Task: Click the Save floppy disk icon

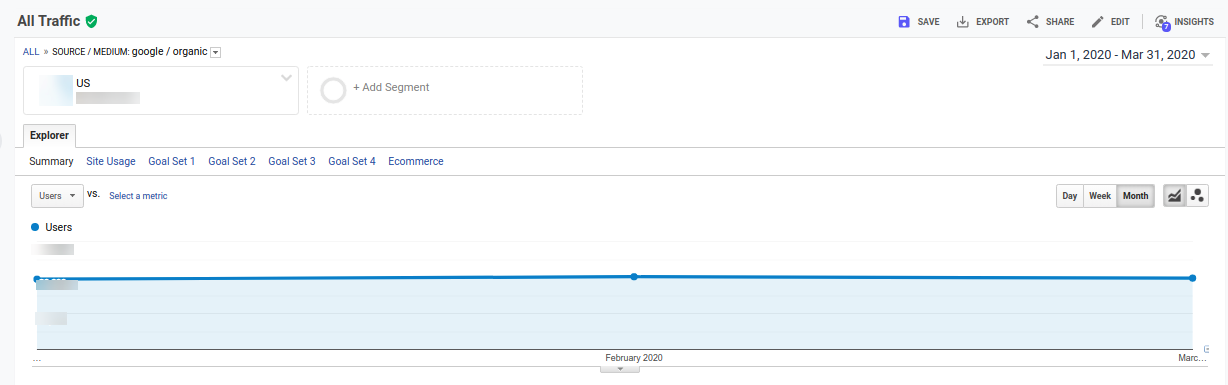Action: [904, 21]
